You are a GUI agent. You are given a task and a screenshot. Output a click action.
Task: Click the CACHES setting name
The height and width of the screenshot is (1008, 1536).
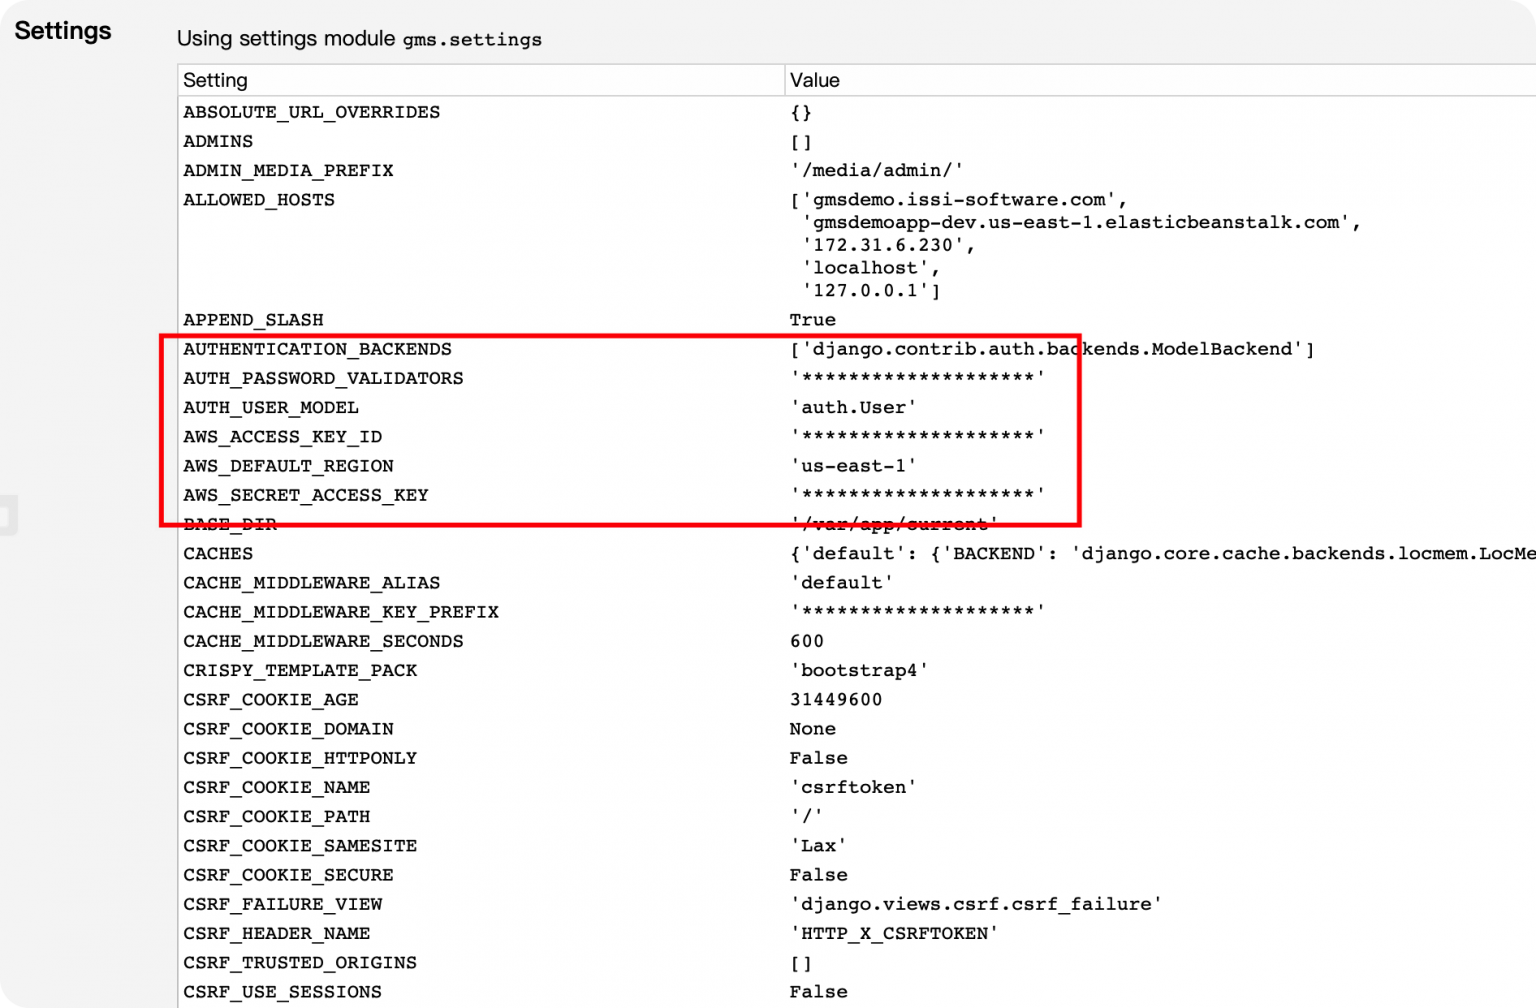point(218,554)
